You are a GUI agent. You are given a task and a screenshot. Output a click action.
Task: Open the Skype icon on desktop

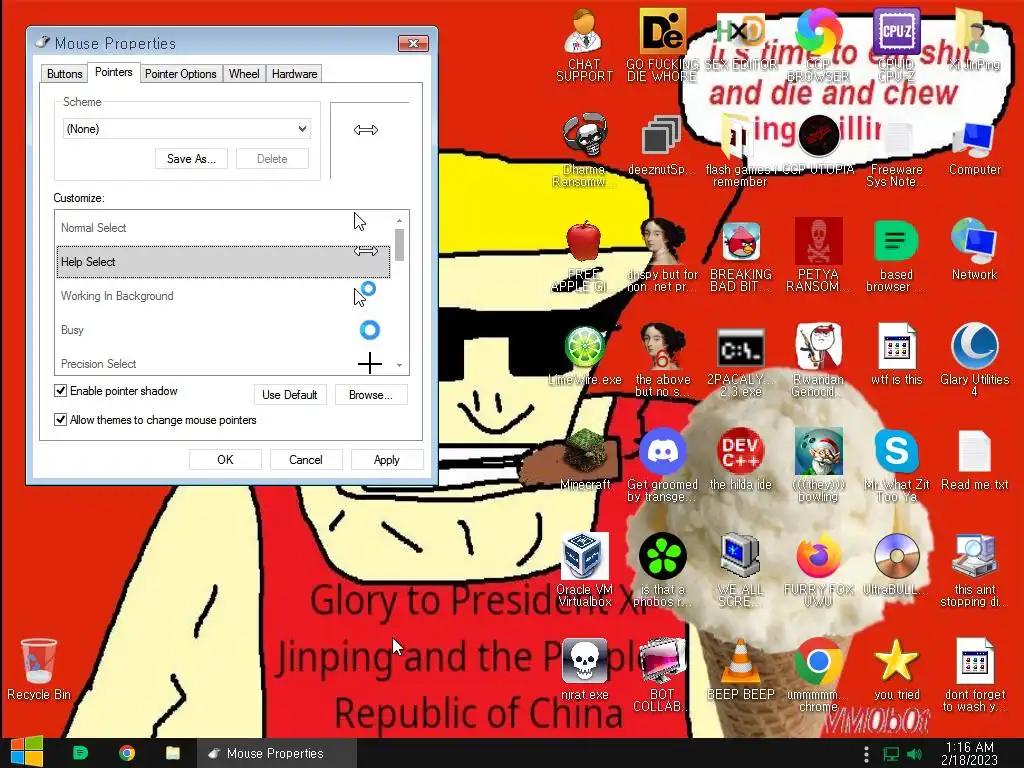pyautogui.click(x=896, y=451)
